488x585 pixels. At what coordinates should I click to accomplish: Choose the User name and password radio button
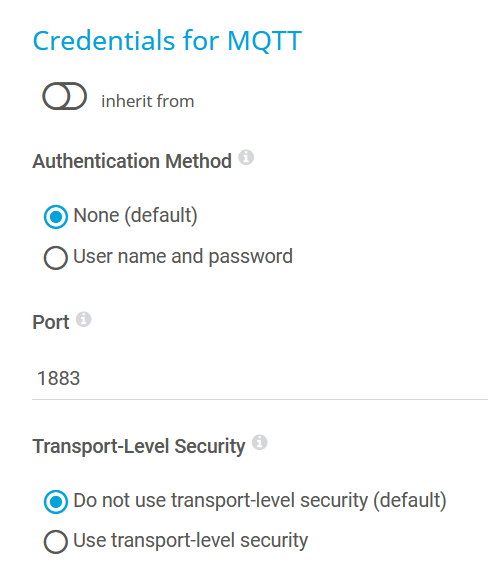(56, 258)
